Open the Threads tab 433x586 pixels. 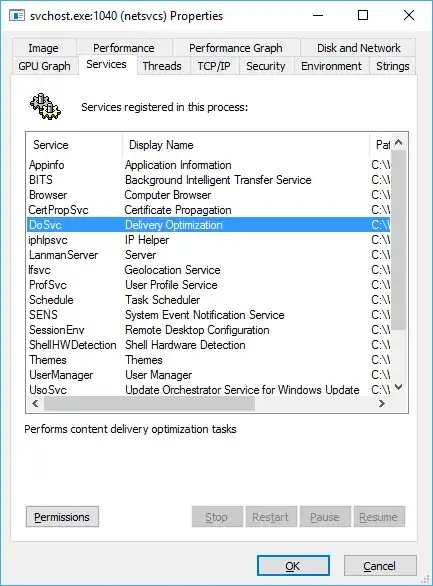163,66
